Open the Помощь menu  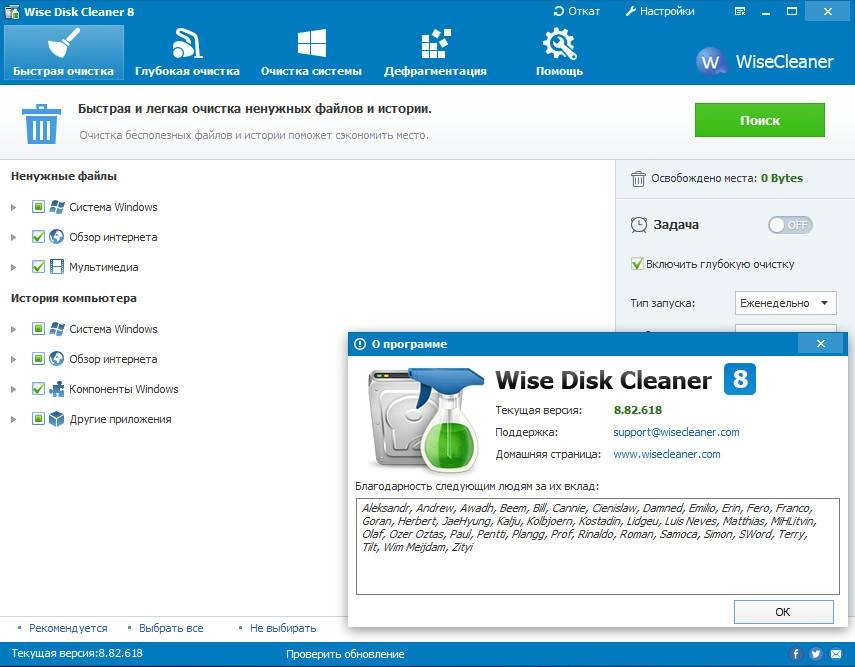(559, 52)
